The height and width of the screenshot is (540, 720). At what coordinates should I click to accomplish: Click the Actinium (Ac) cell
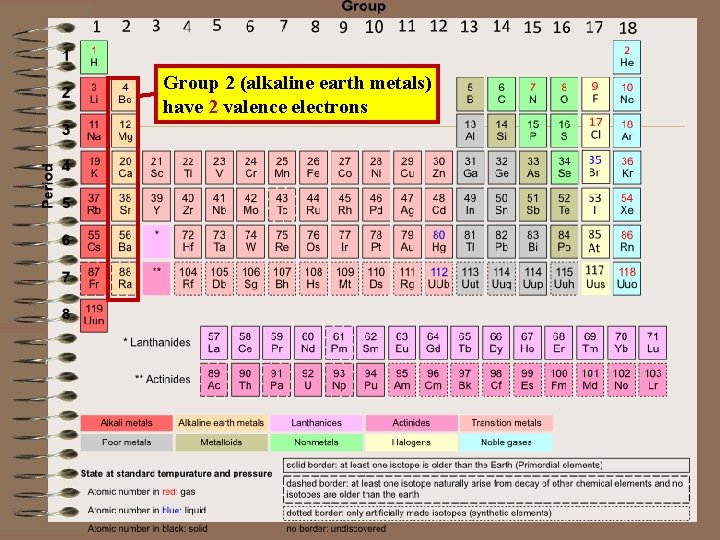tap(214, 380)
